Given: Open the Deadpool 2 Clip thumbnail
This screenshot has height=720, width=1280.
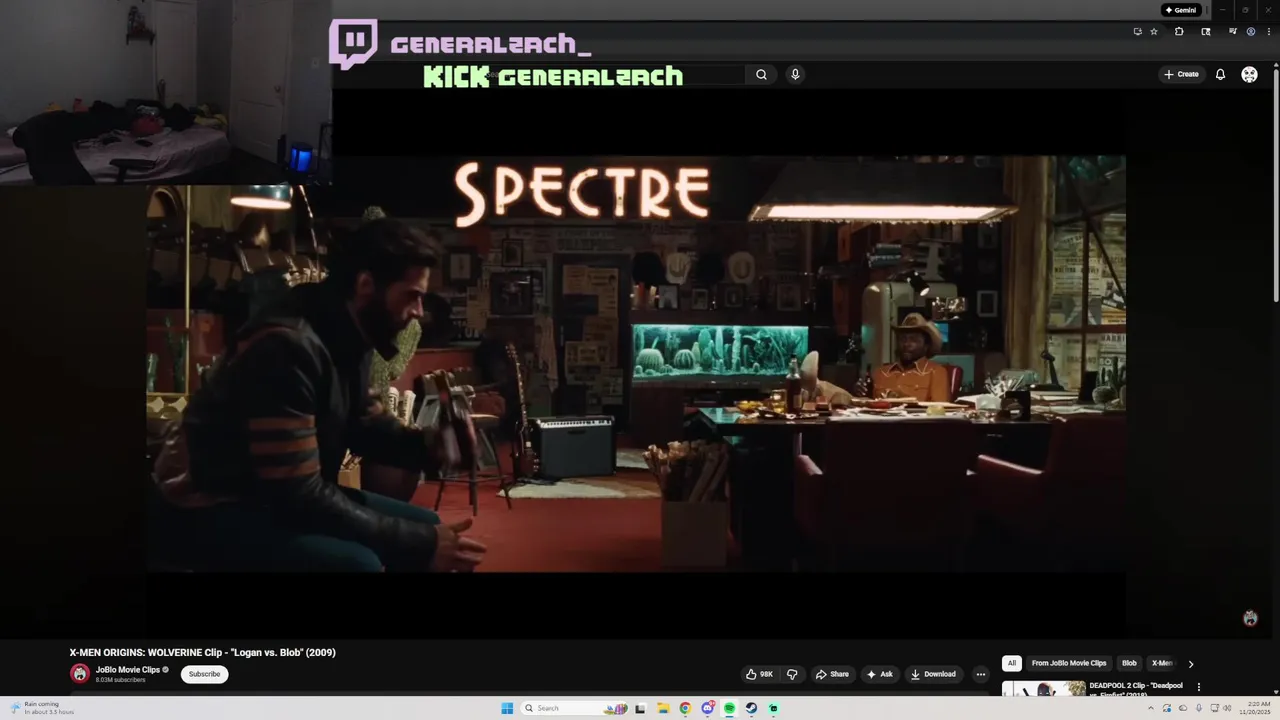Looking at the screenshot, I should click(x=1043, y=688).
